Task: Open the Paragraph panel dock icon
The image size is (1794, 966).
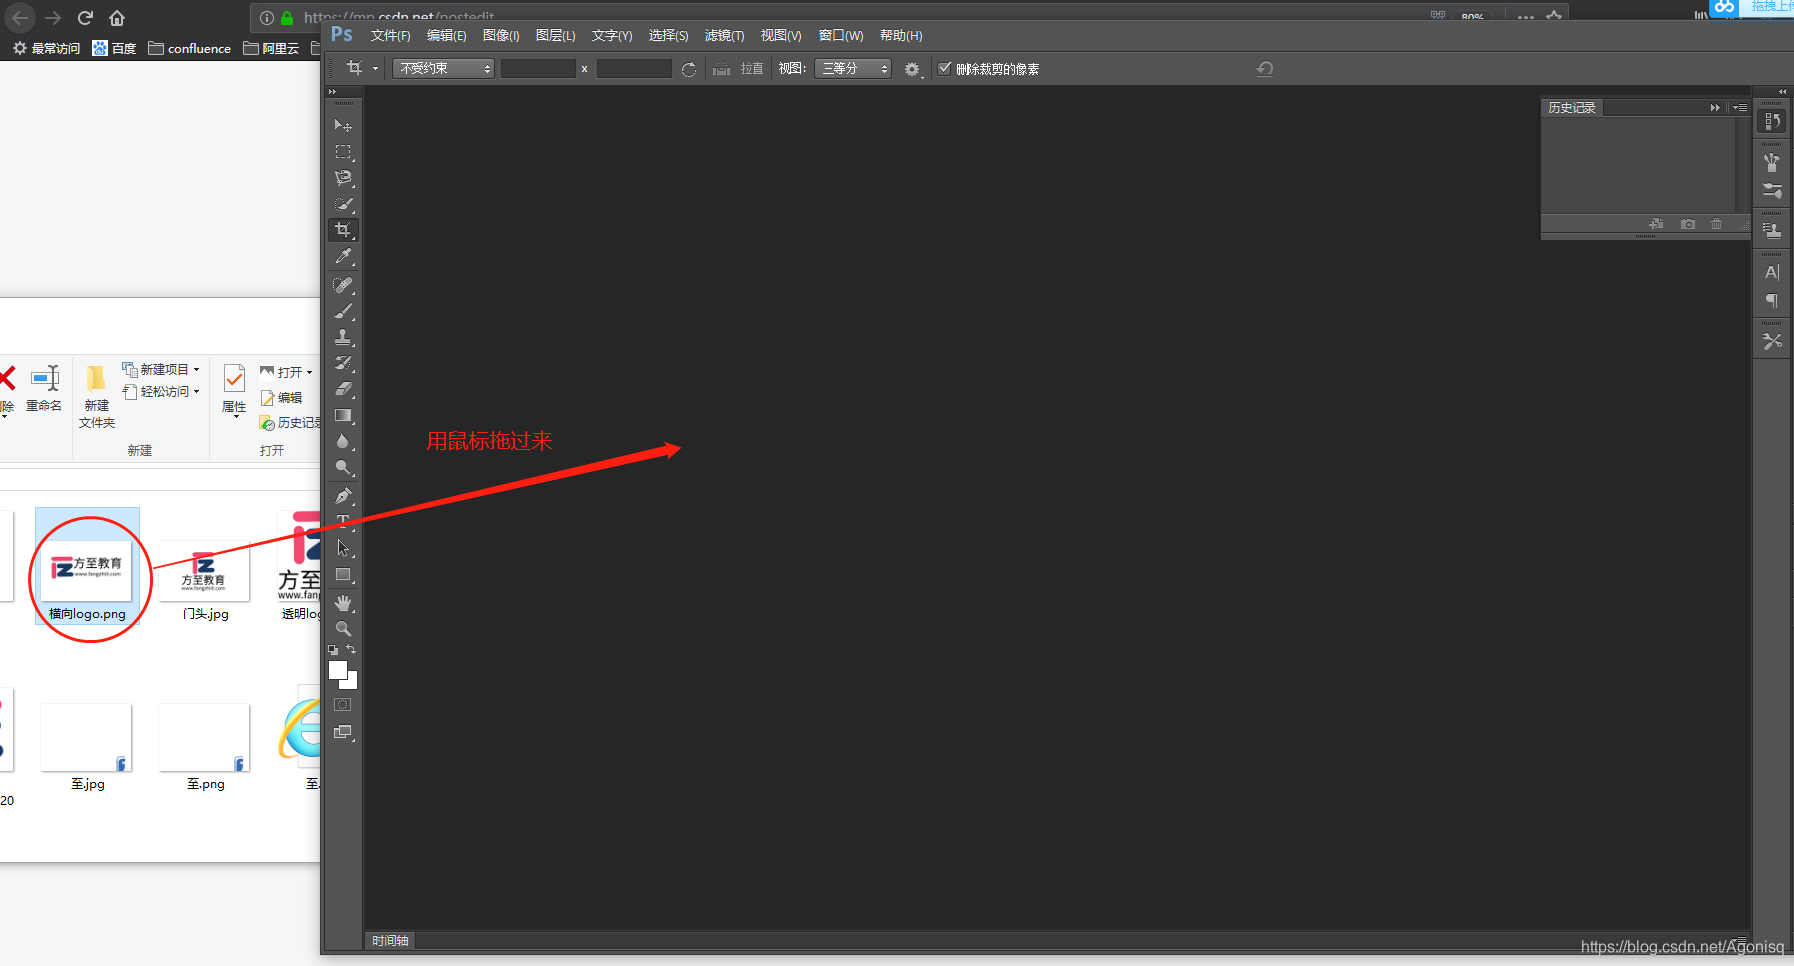Action: click(1772, 300)
